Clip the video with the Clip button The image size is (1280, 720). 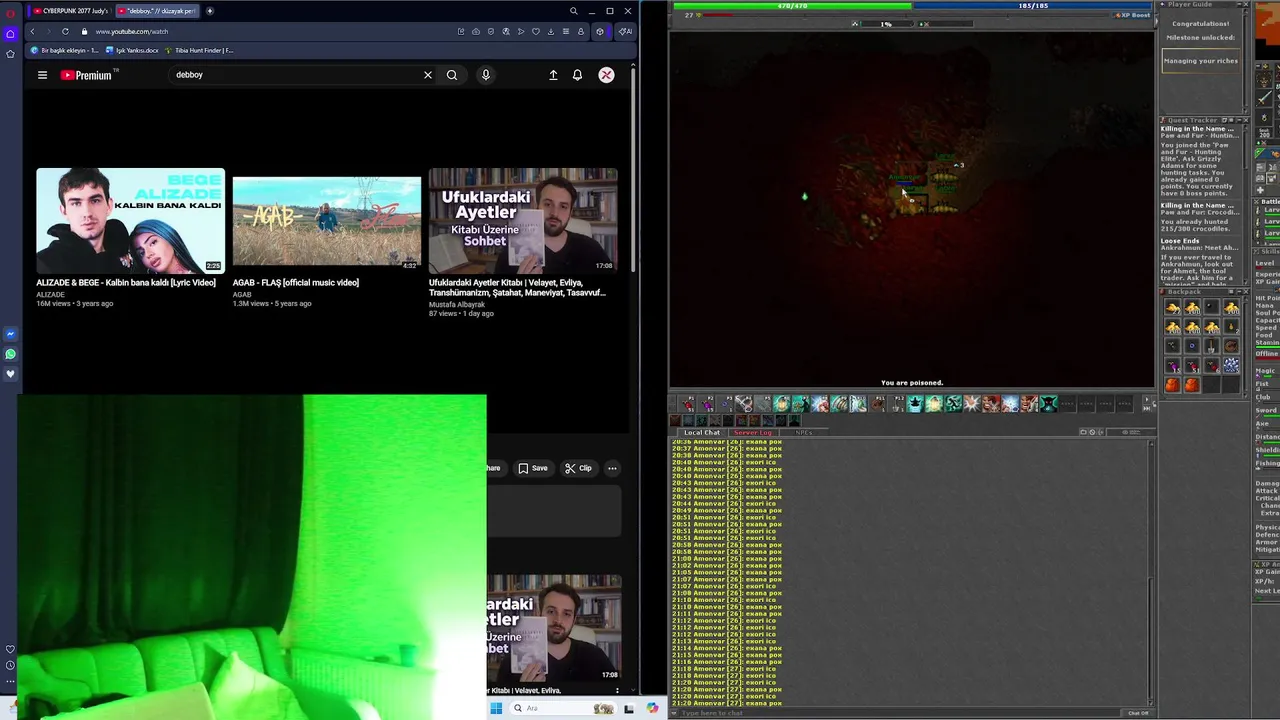click(578, 468)
